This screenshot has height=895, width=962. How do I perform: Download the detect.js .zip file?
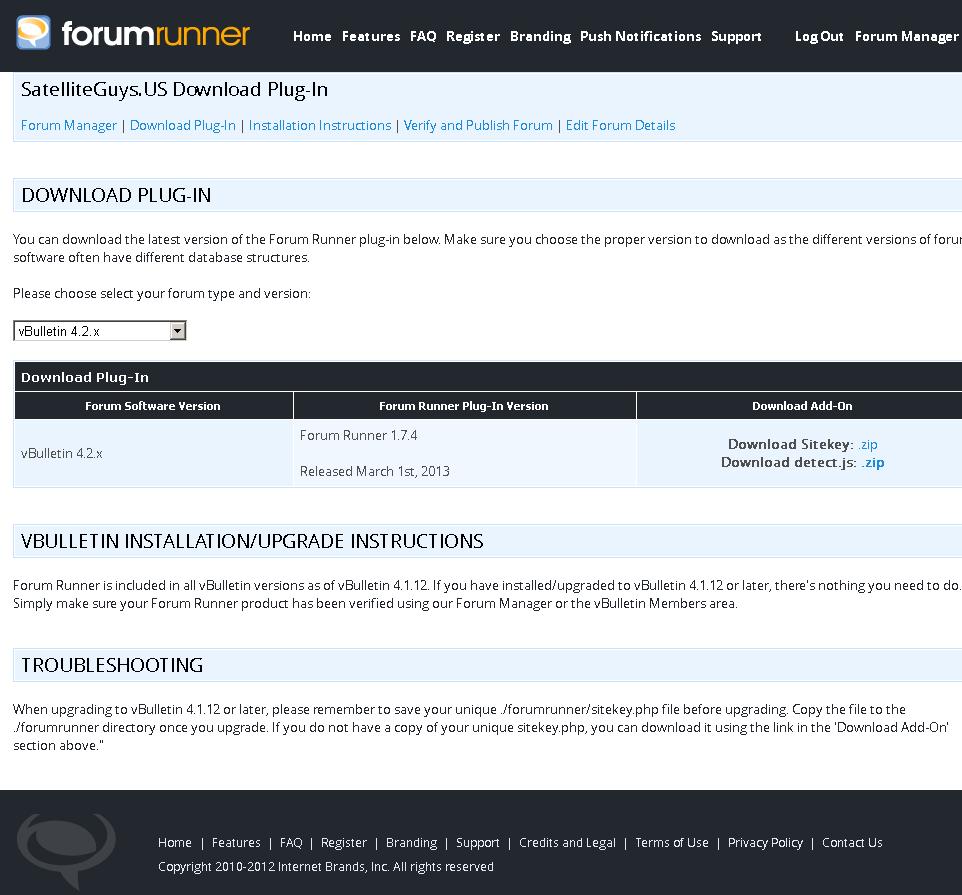pyautogui.click(x=872, y=463)
